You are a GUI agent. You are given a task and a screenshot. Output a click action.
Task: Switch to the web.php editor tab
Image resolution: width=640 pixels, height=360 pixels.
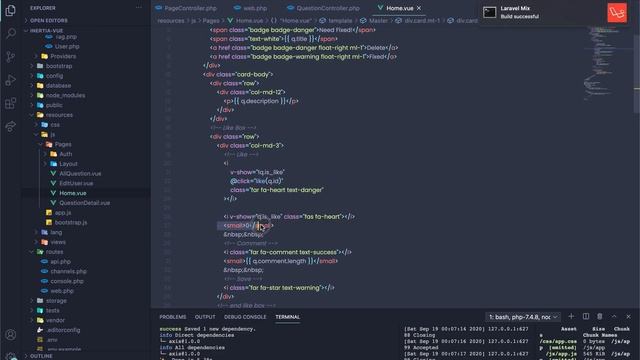point(250,8)
